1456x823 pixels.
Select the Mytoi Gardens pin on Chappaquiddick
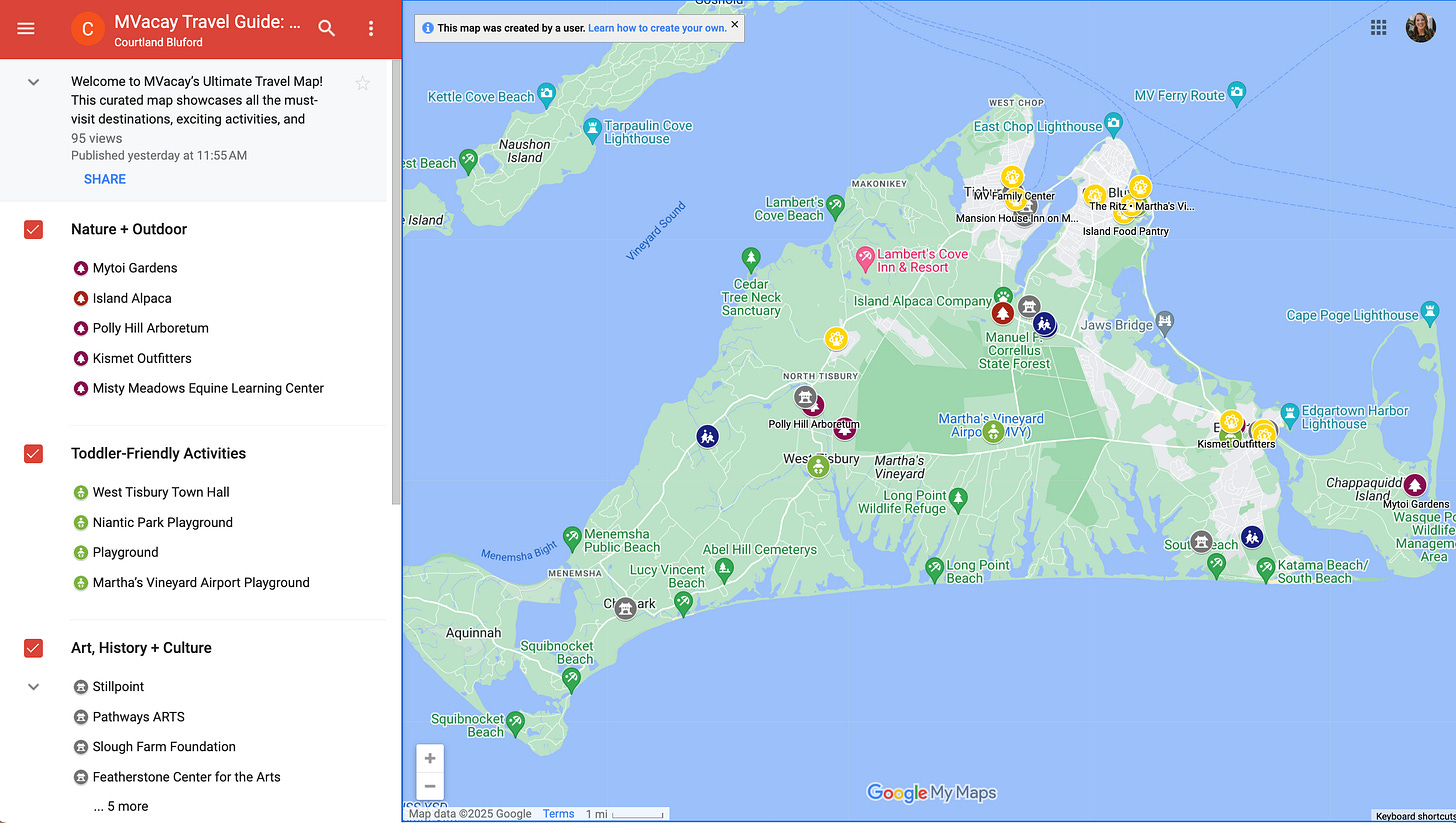(x=1414, y=485)
